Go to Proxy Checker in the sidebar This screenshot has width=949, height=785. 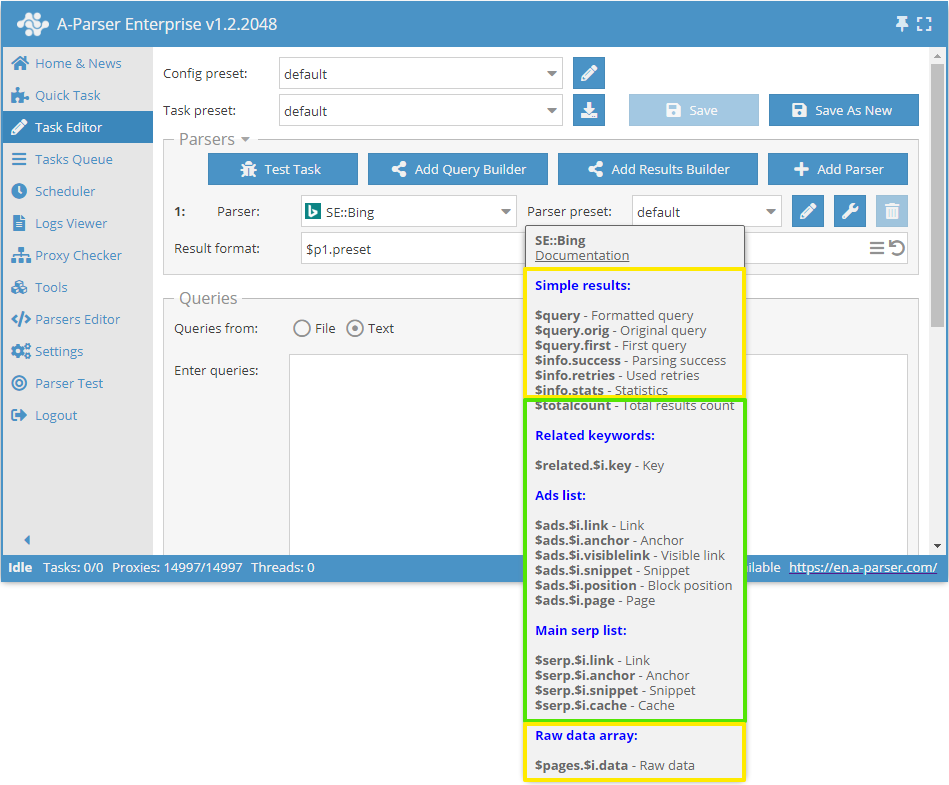(78, 255)
